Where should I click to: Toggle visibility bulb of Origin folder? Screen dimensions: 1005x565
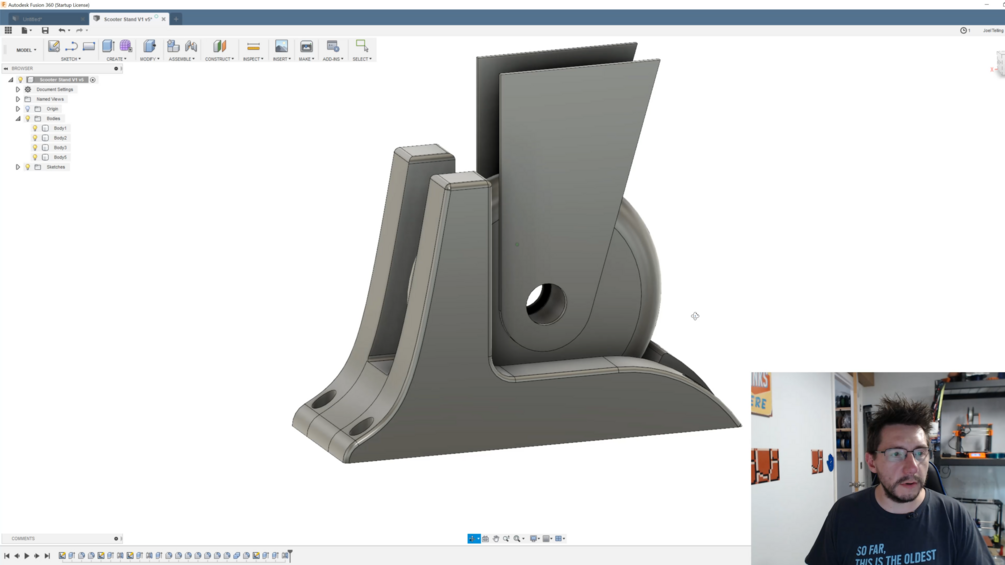click(x=28, y=109)
